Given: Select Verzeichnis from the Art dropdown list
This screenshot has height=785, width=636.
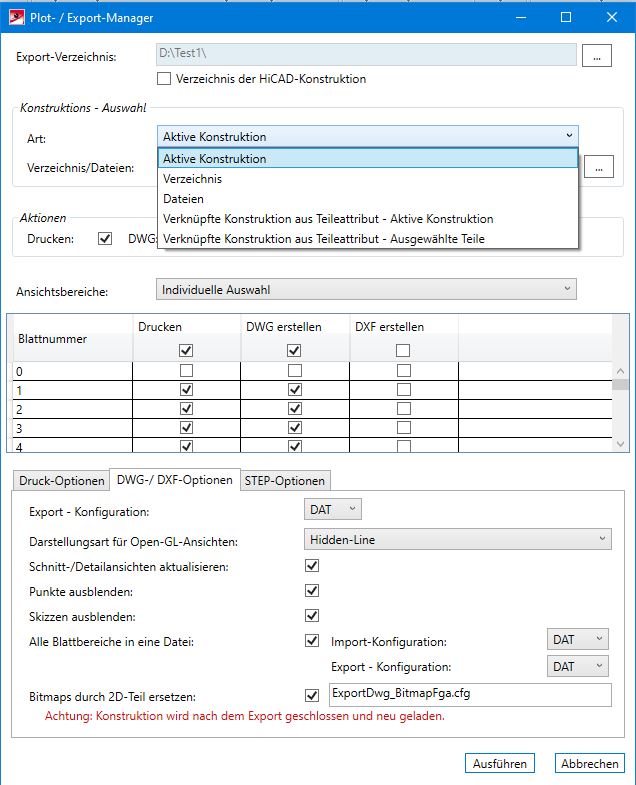Looking at the screenshot, I should pos(192,179).
